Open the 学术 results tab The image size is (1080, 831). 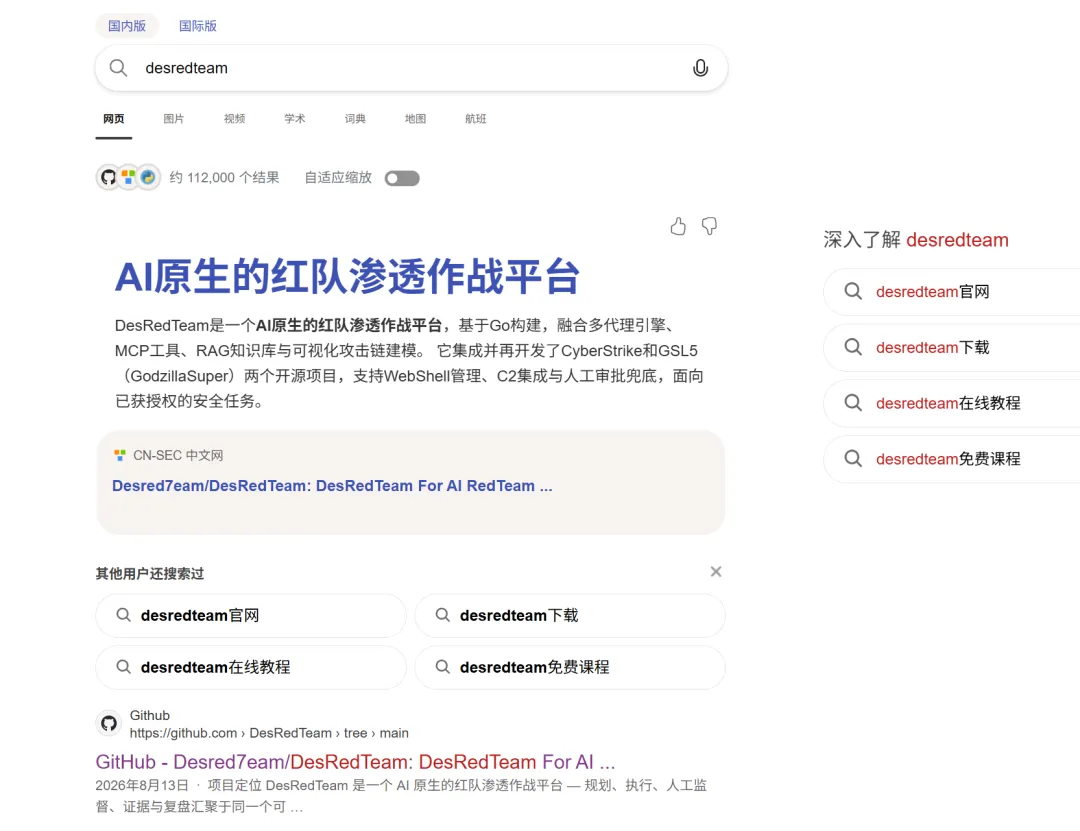[x=295, y=119]
